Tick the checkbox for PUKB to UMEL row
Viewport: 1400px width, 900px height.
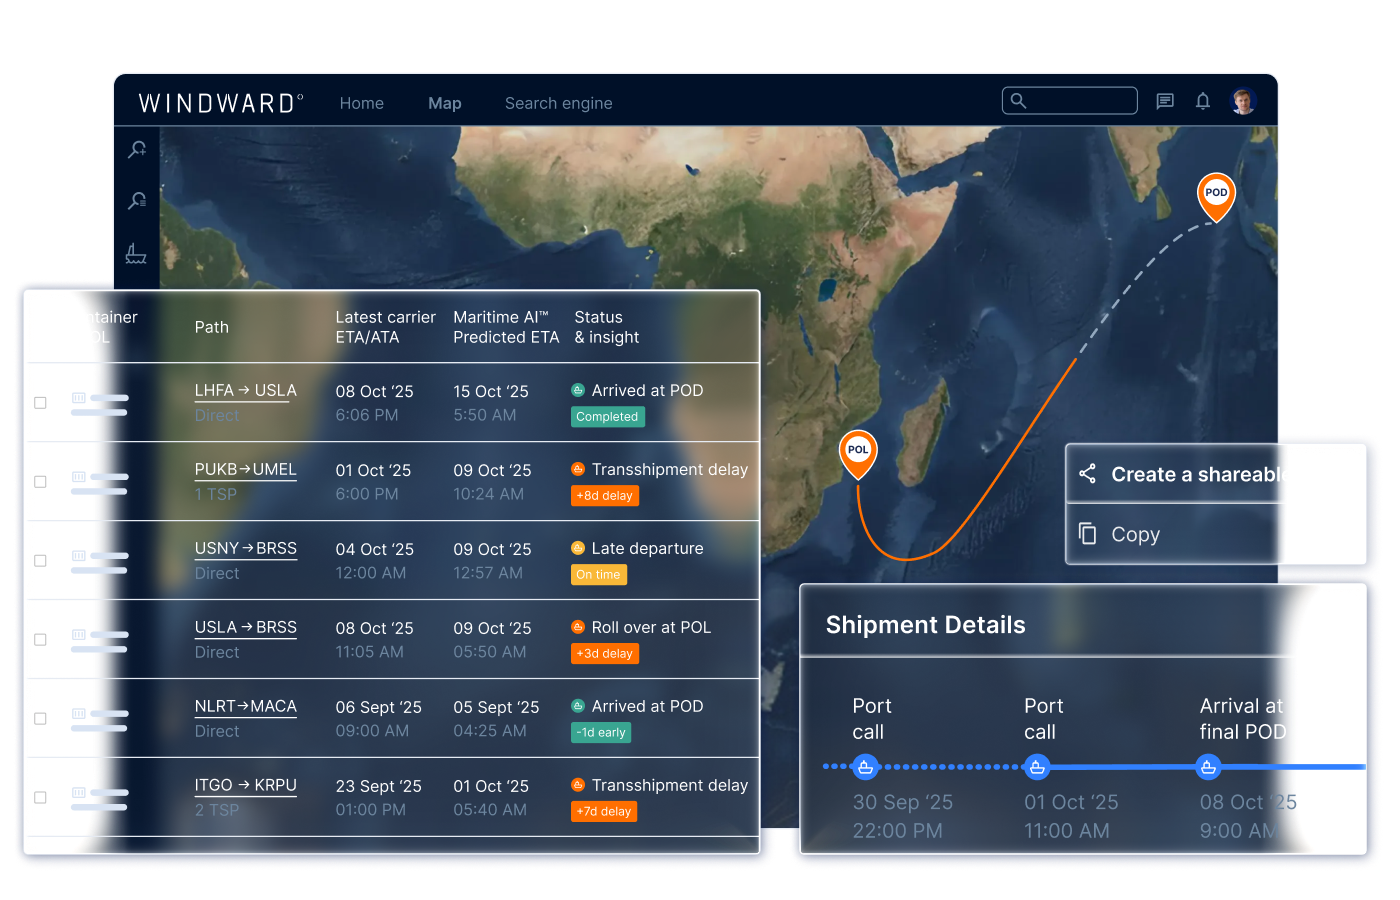coord(41,482)
